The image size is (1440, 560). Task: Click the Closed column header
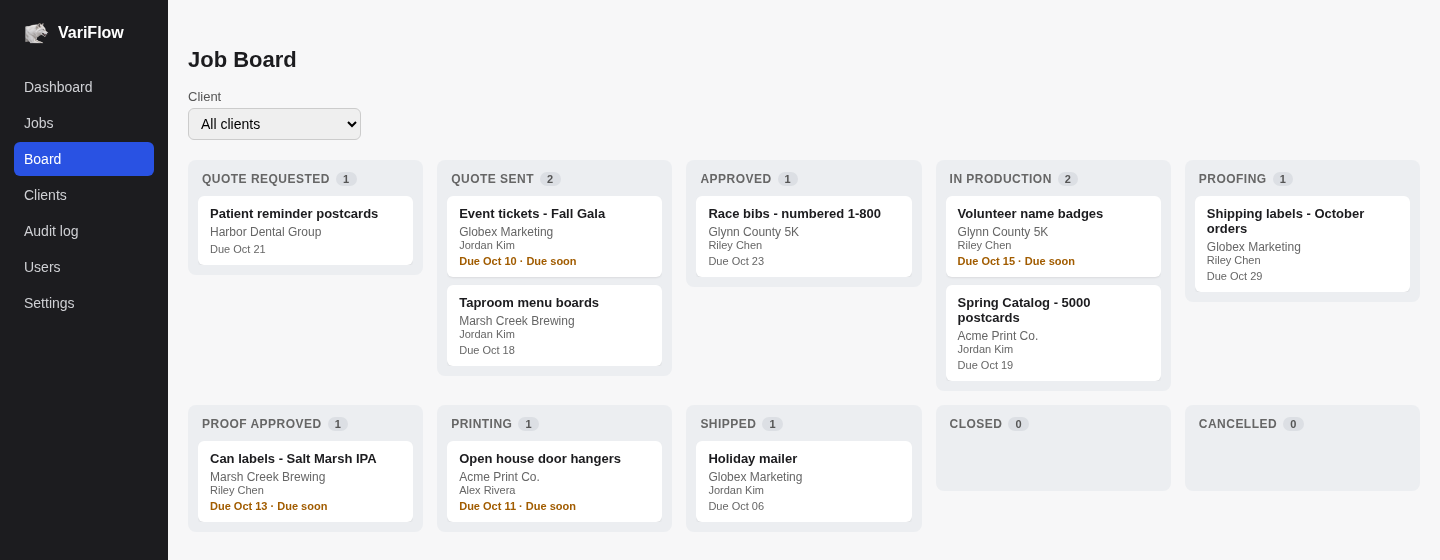click(976, 424)
